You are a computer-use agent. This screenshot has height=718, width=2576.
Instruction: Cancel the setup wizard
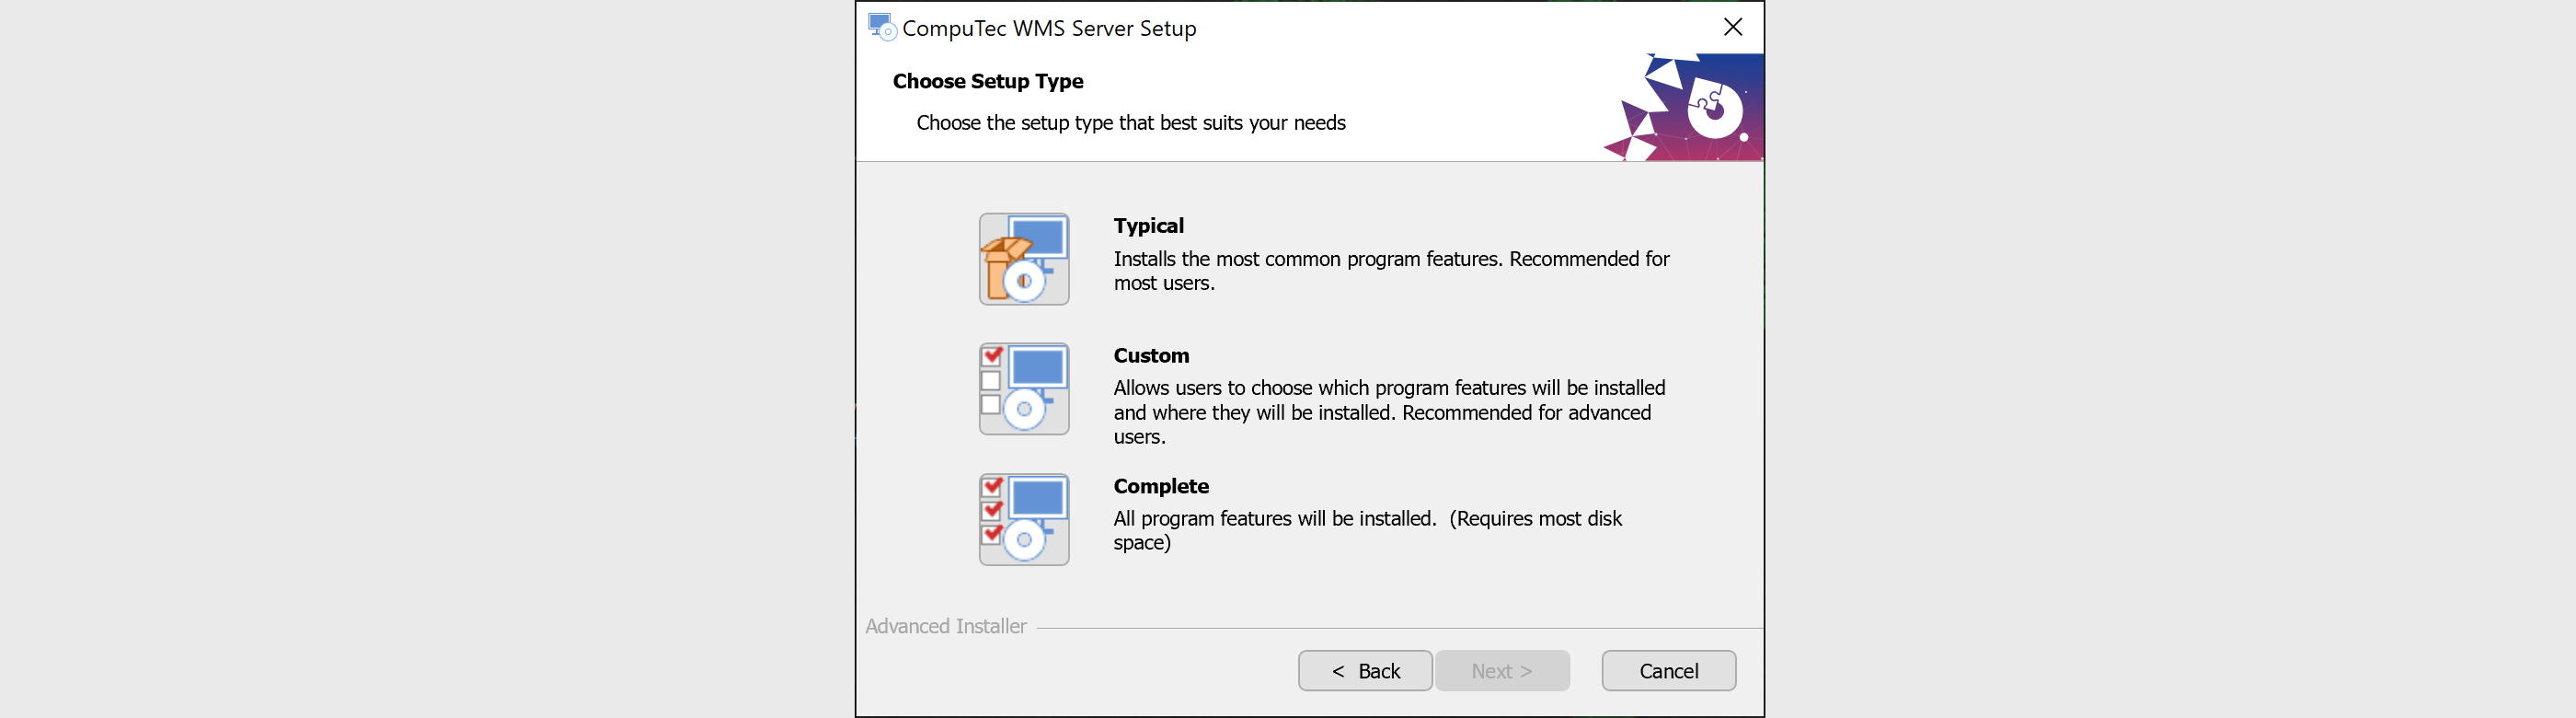1668,671
